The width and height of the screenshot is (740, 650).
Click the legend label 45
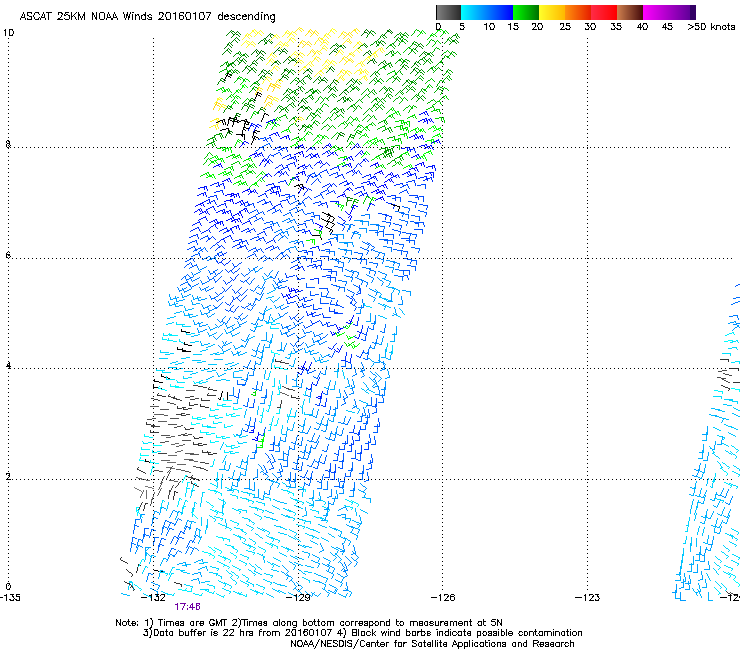[667, 27]
